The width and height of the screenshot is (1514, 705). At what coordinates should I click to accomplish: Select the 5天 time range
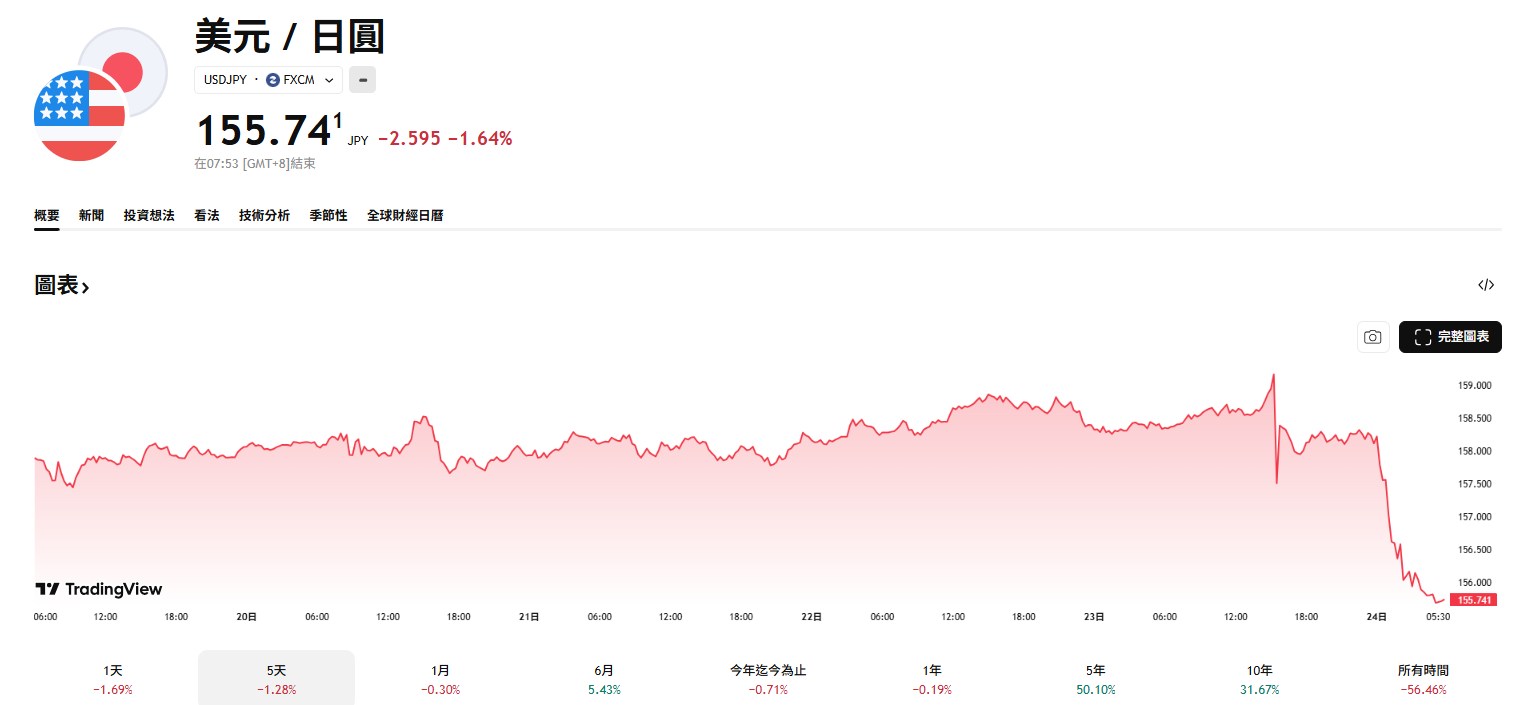(x=276, y=678)
